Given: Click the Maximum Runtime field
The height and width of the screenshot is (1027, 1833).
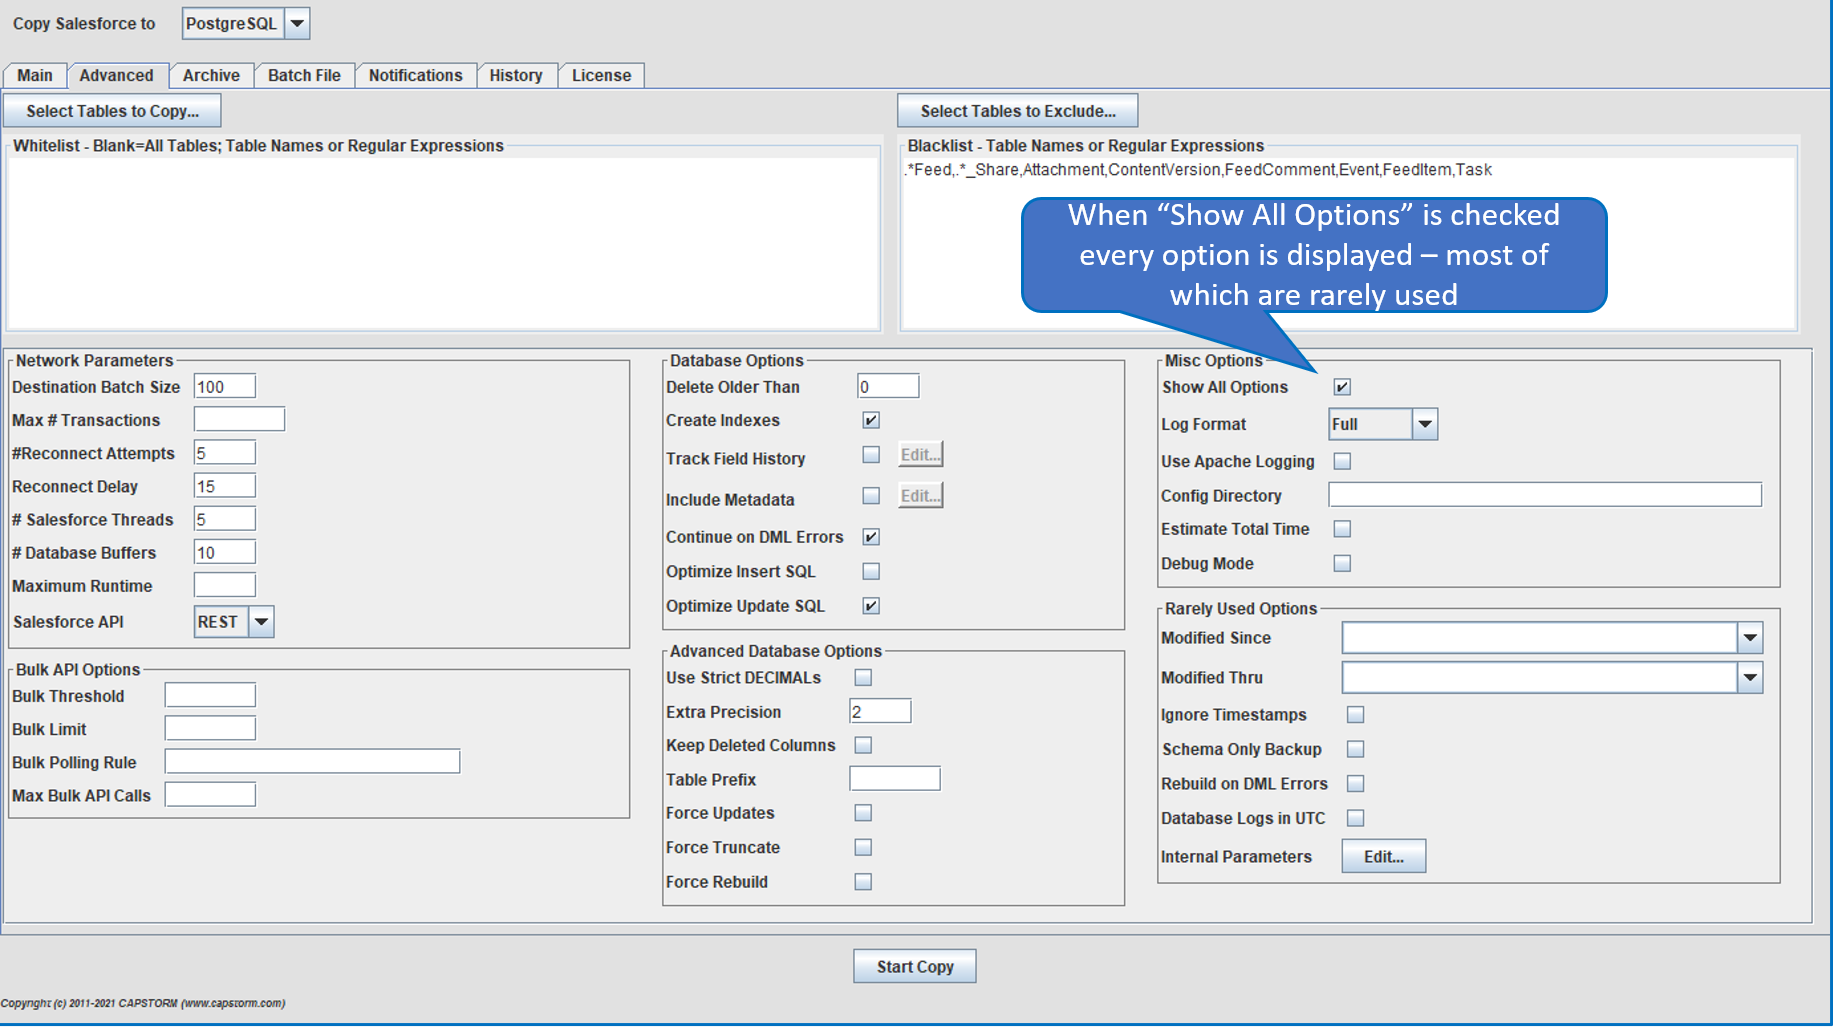Looking at the screenshot, I should click(225, 584).
